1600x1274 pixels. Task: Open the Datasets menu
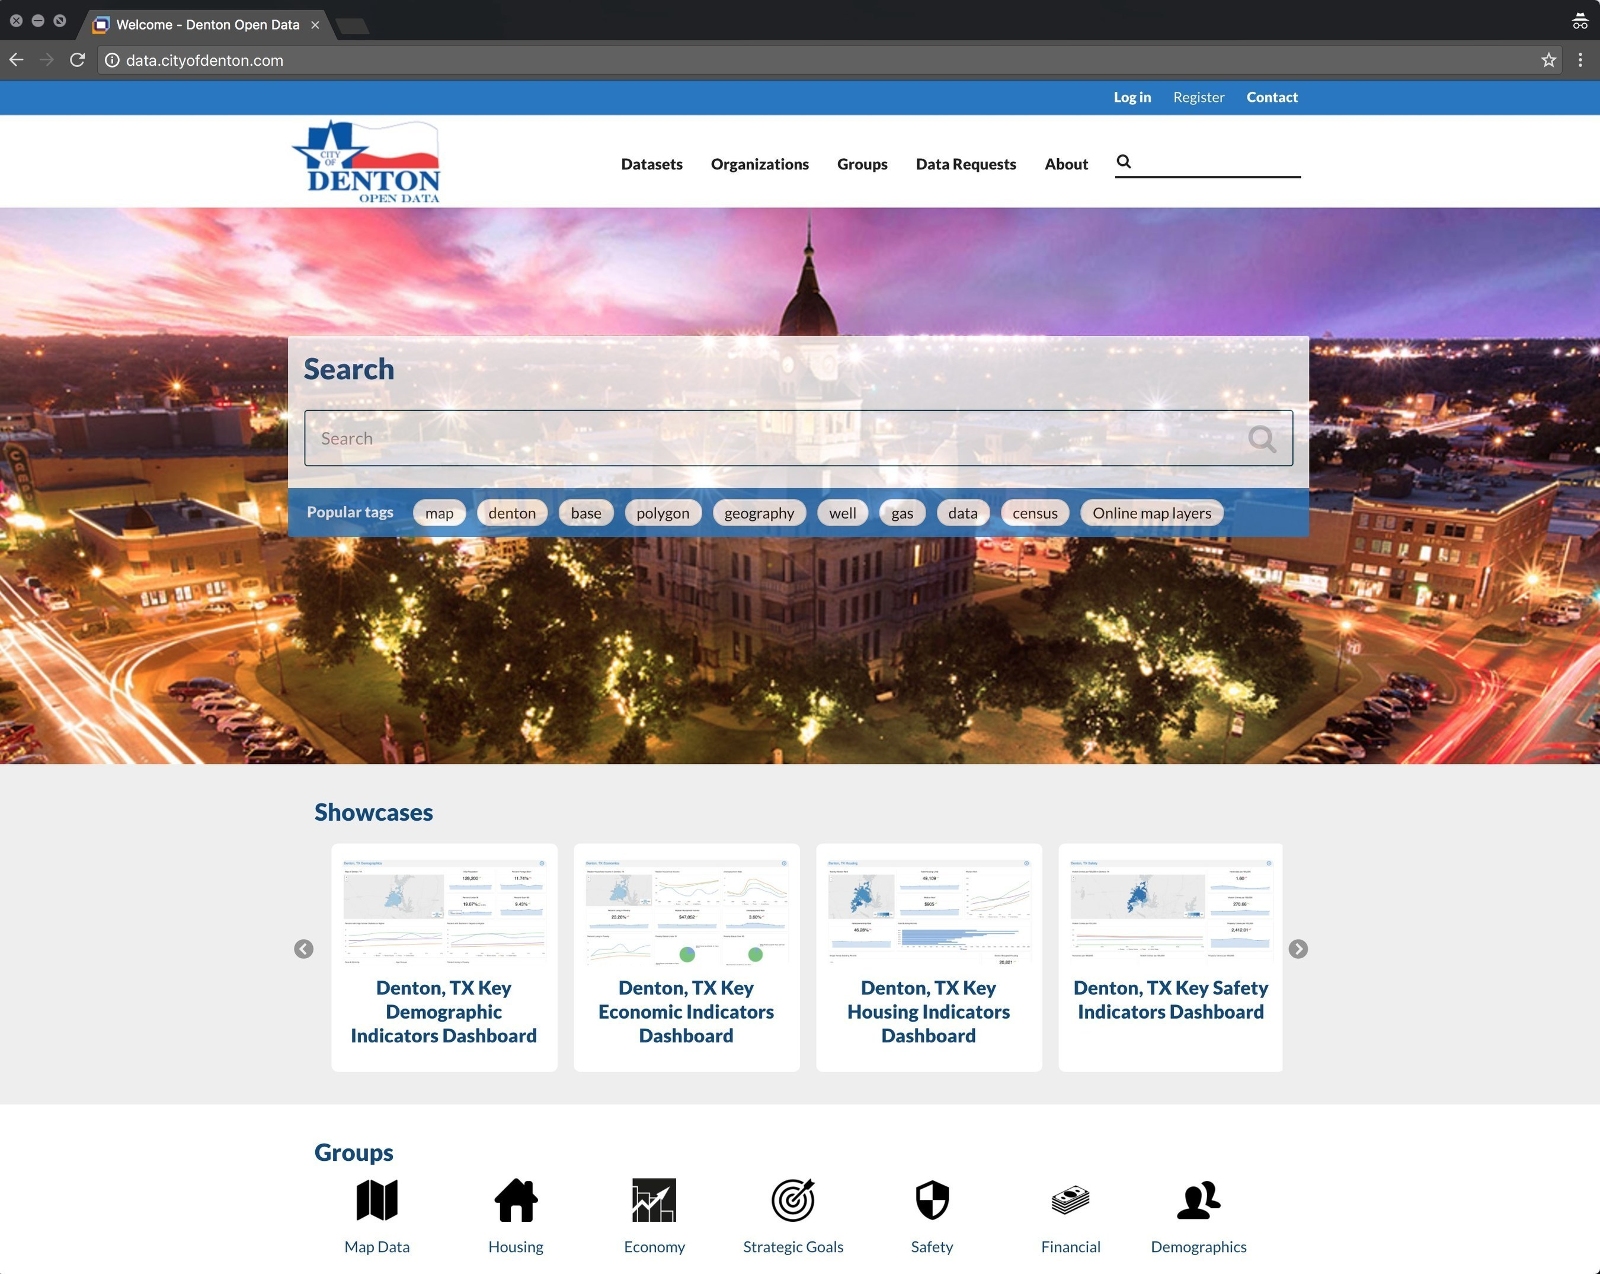click(x=651, y=164)
